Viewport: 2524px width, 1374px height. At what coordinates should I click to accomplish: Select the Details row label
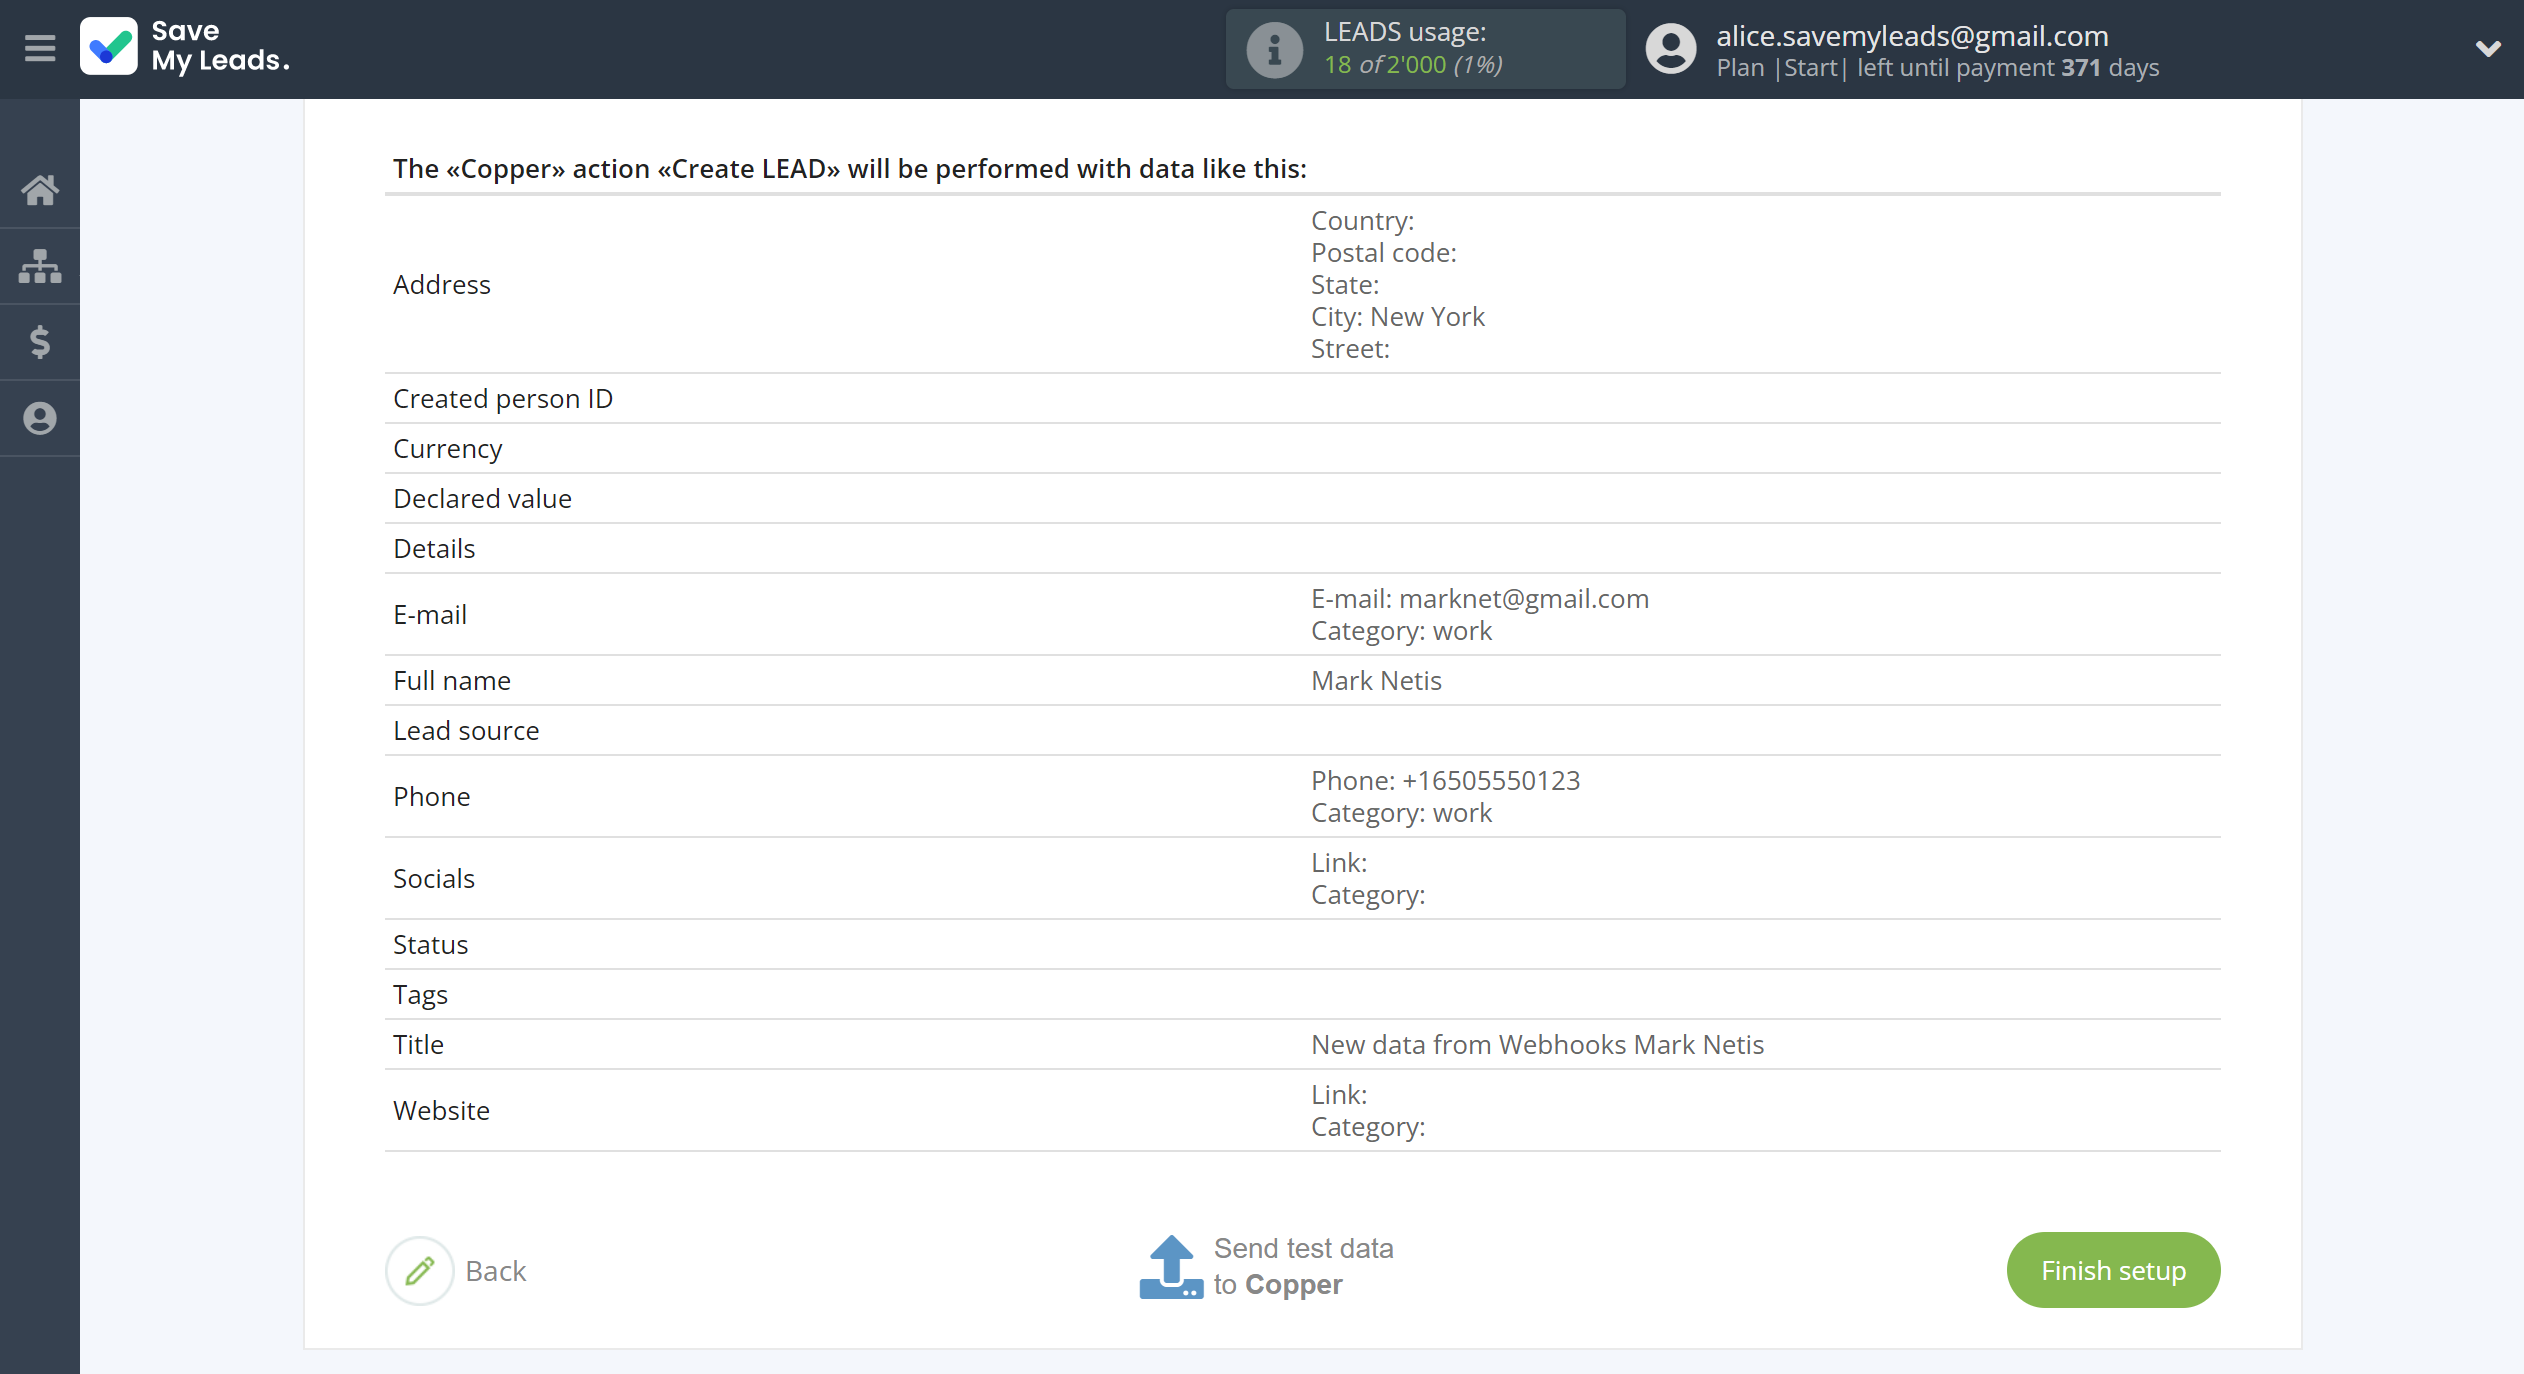pos(434,549)
